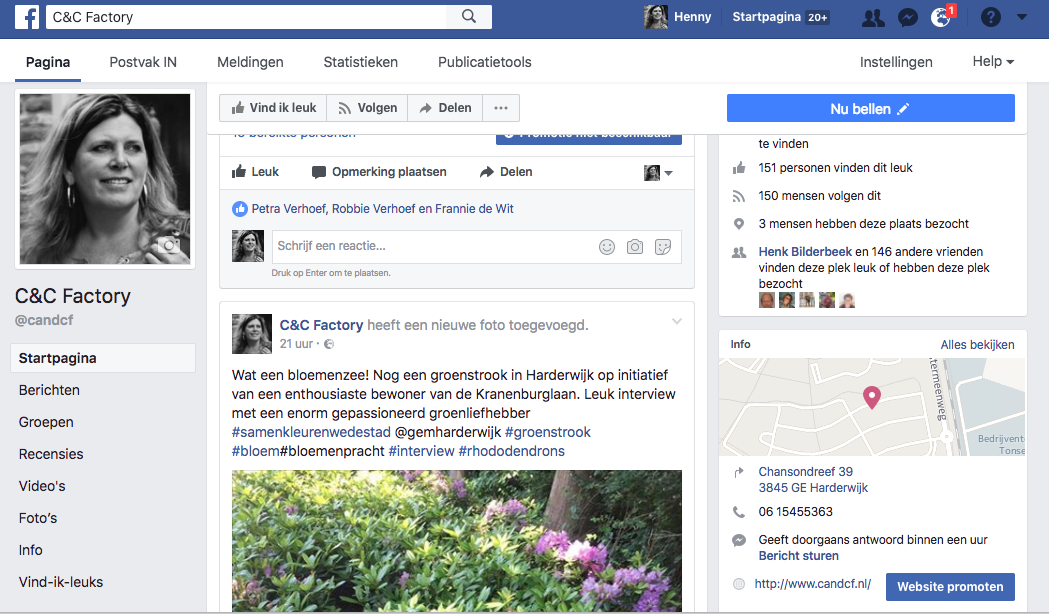Click the Bericht sturen link
Image resolution: width=1049 pixels, height=614 pixels.
coord(798,556)
